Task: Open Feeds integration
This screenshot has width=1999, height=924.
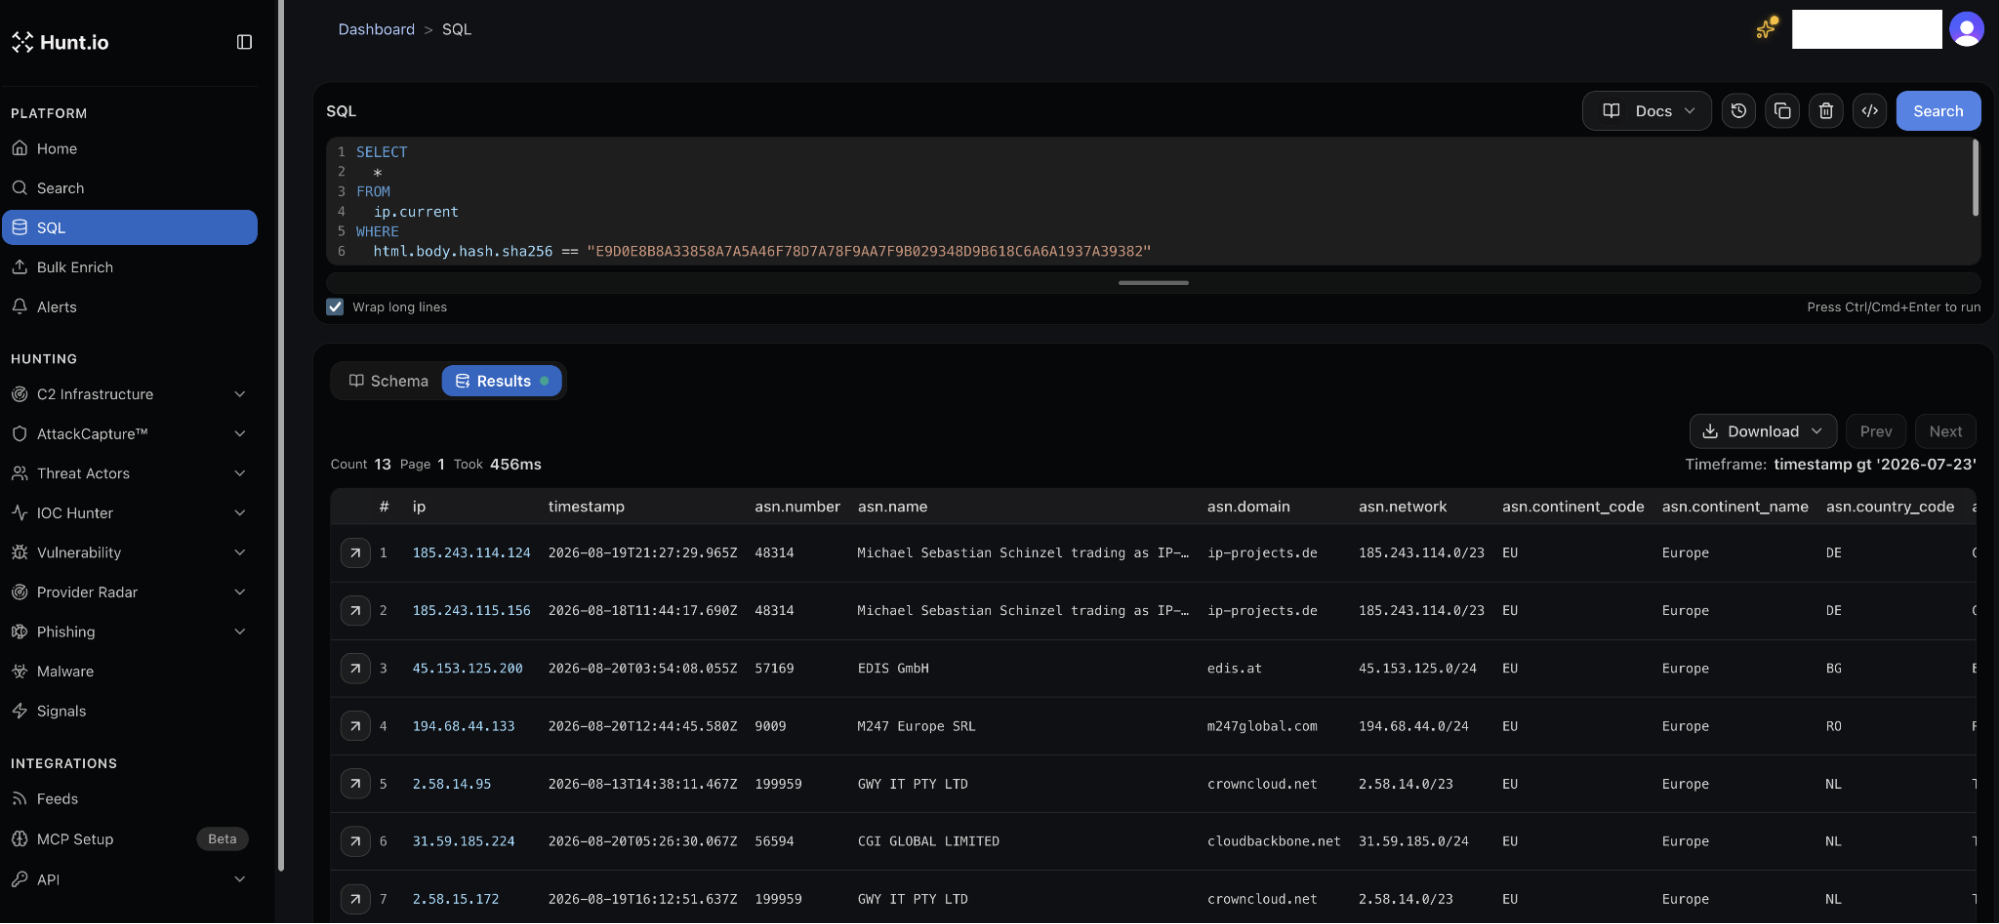Action: [130, 799]
